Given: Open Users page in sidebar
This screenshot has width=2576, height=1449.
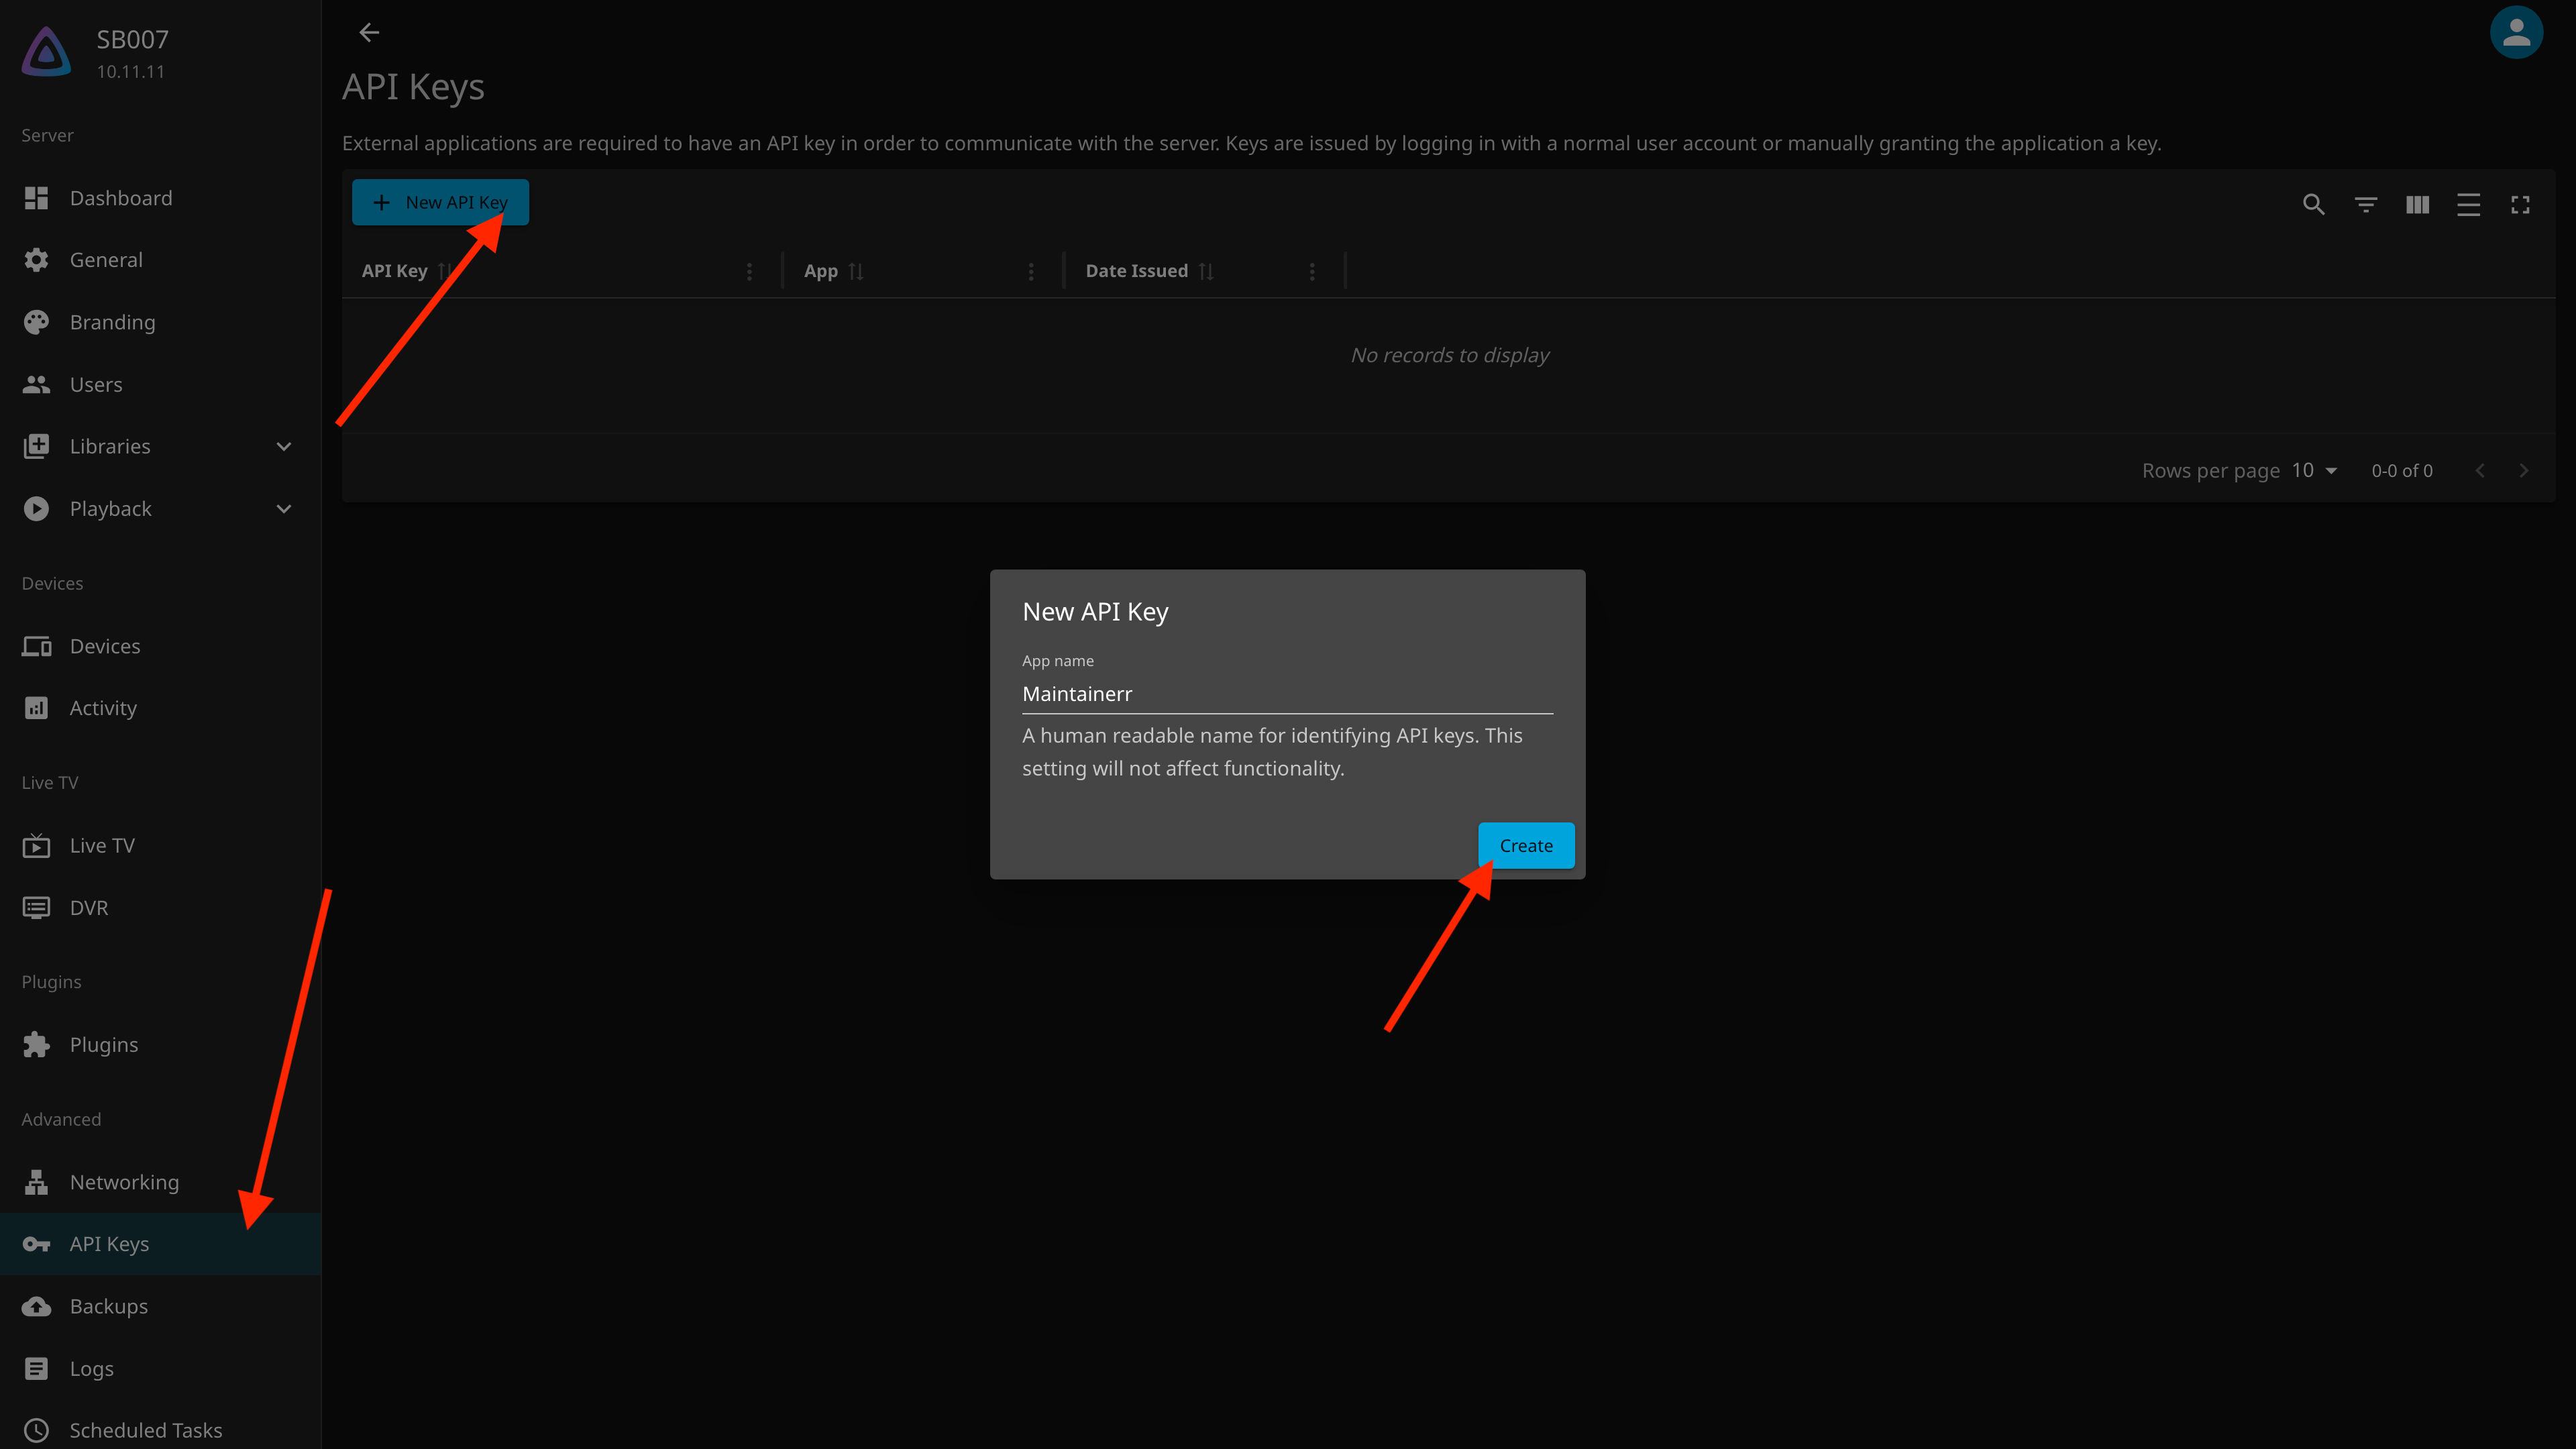Looking at the screenshot, I should [160, 385].
